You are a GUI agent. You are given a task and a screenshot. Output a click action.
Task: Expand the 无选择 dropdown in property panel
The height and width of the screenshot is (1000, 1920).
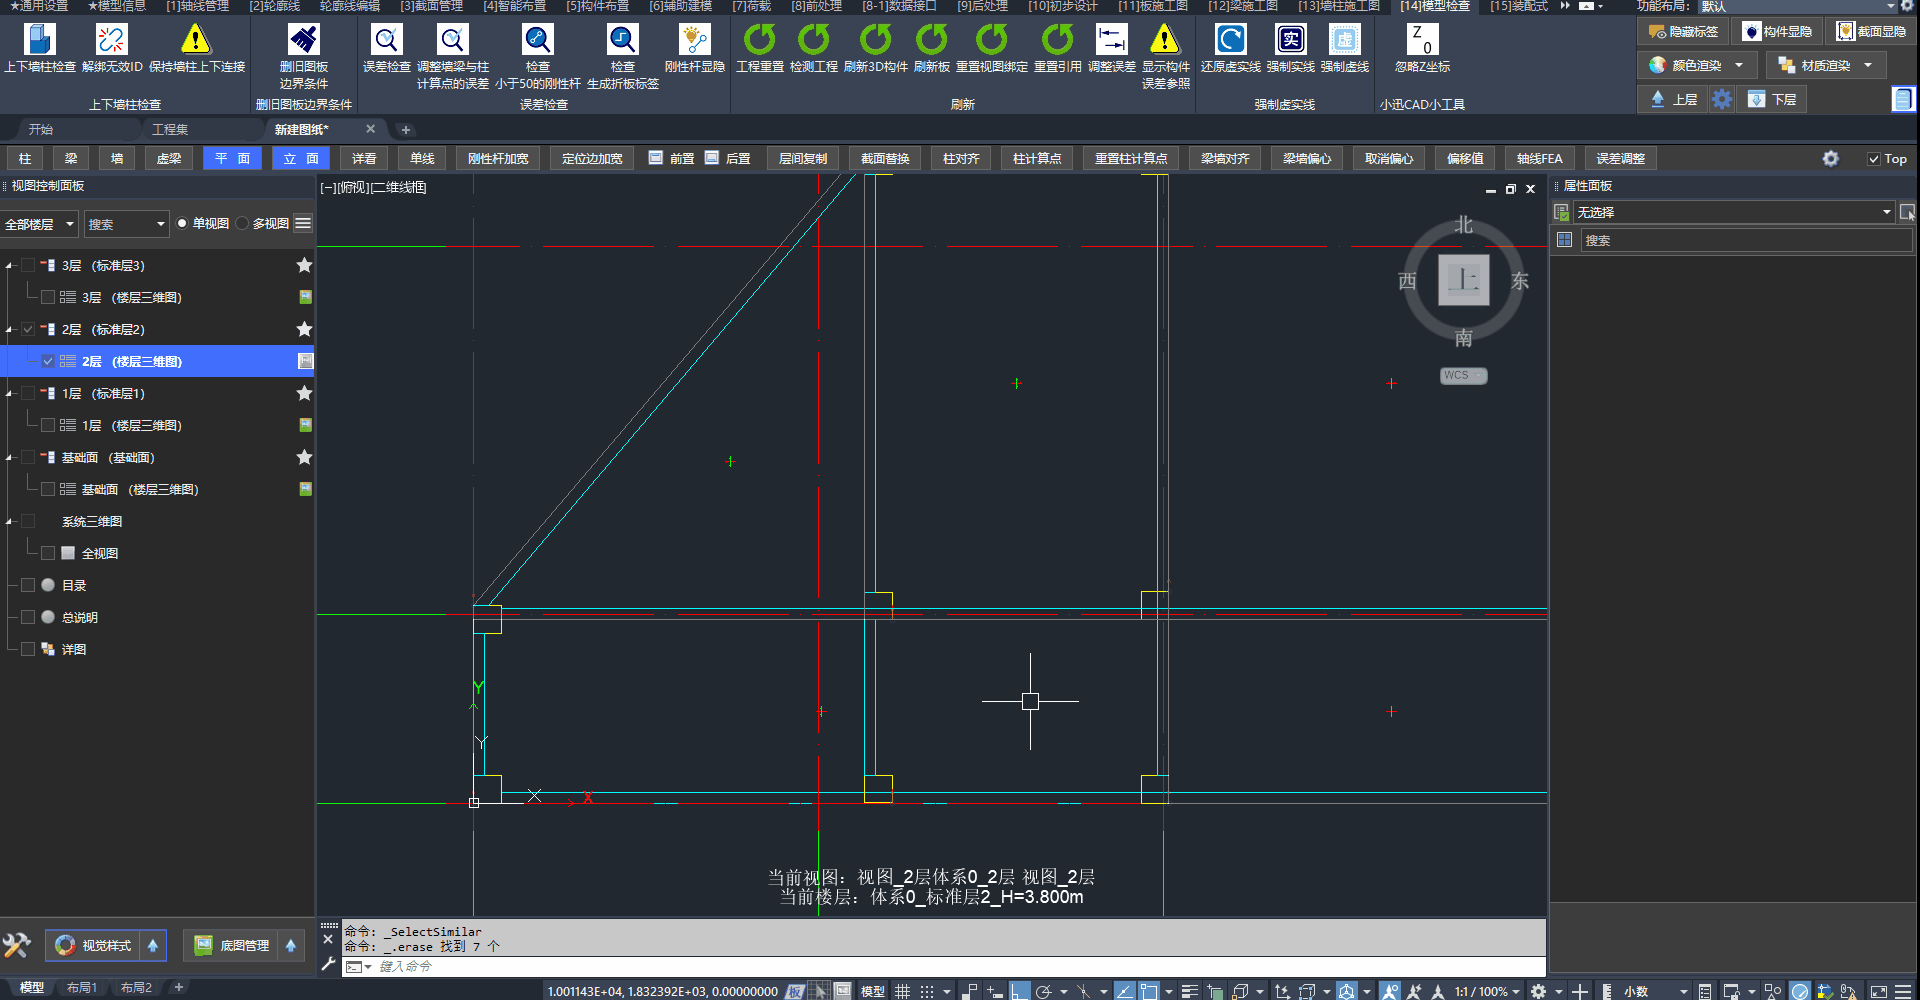point(1886,212)
